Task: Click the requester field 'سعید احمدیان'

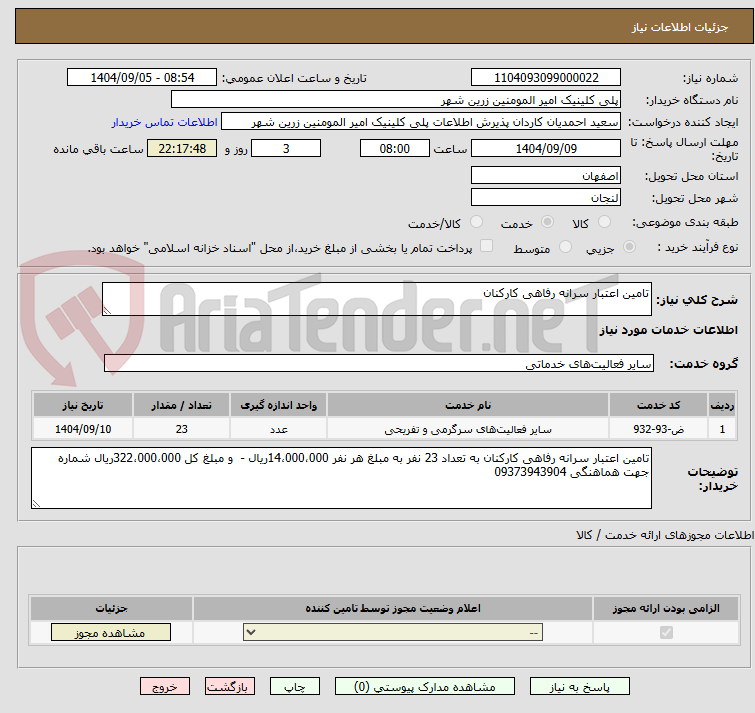Action: click(421, 122)
